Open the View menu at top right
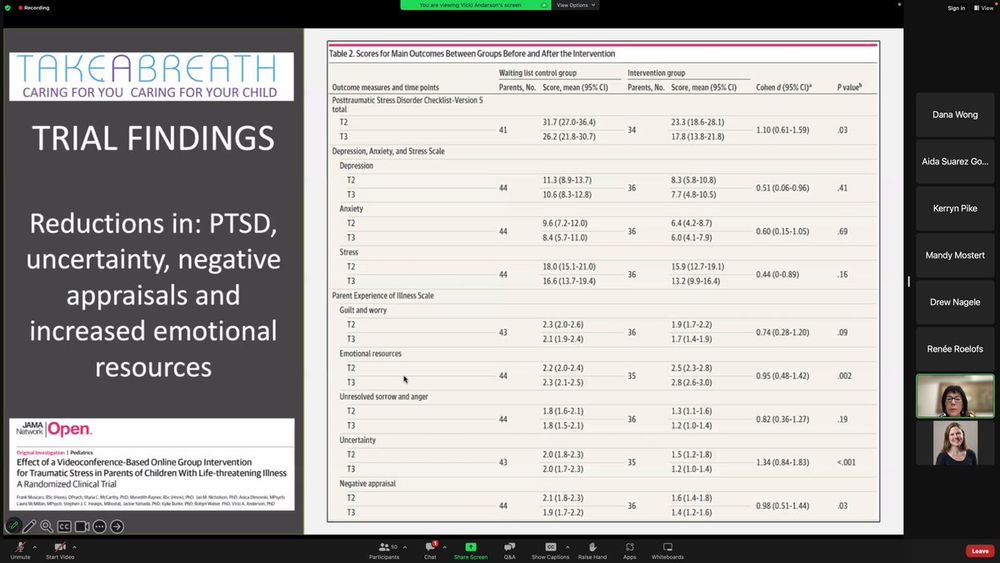 984,8
